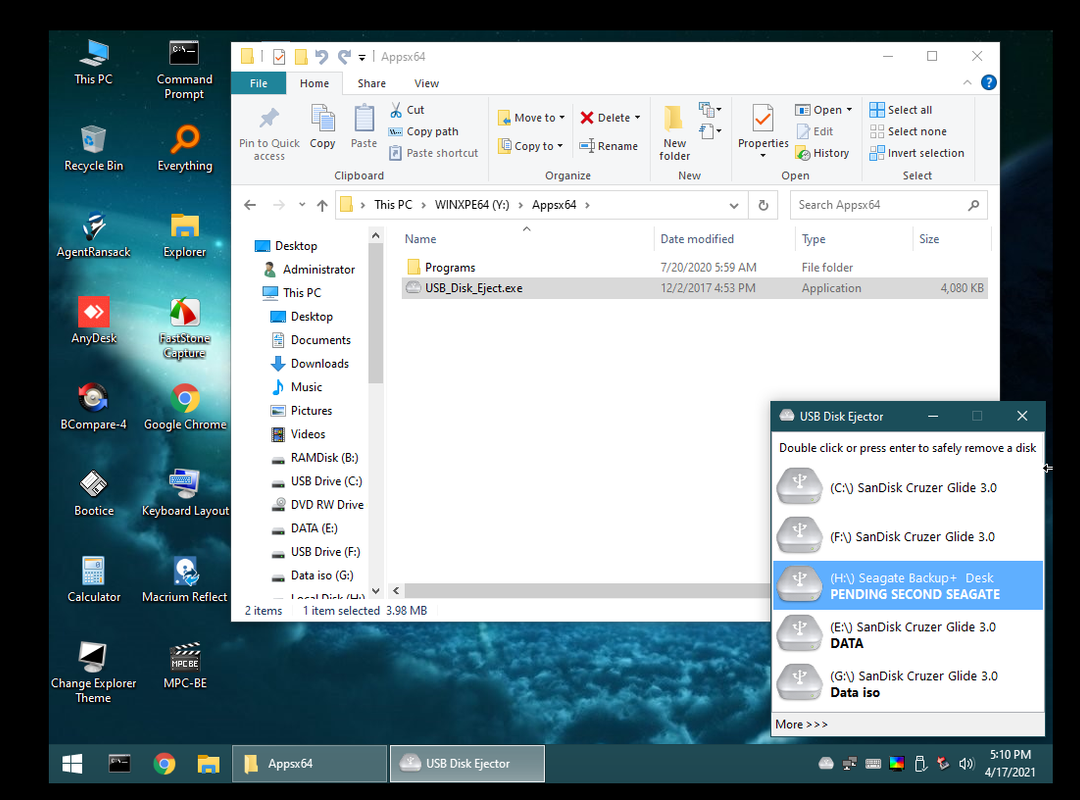Select RAMDisk (B:) in the navigation pane
This screenshot has width=1080, height=800.
click(x=315, y=458)
